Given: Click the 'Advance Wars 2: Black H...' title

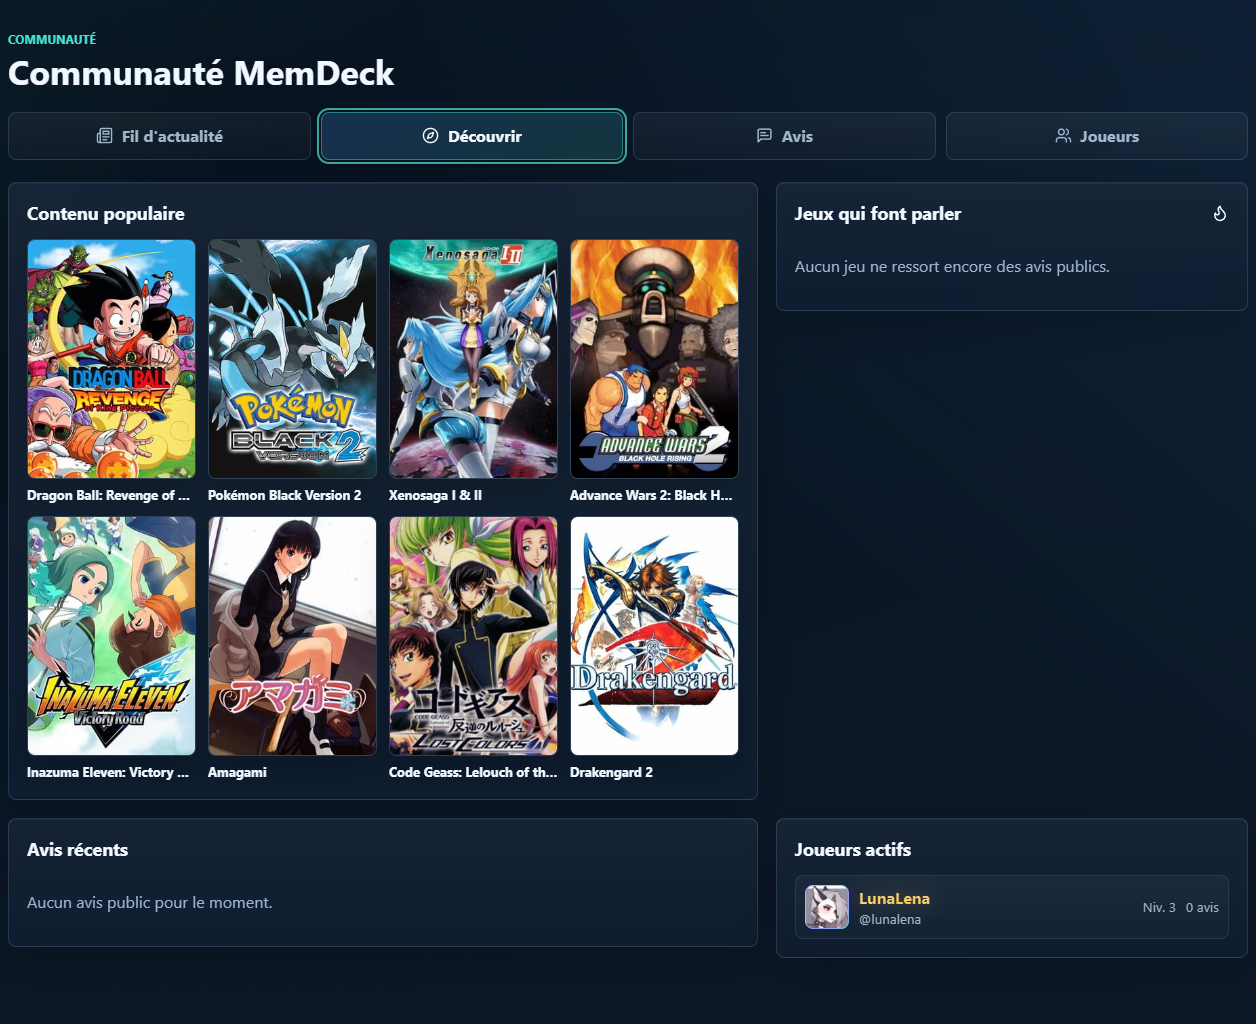Looking at the screenshot, I should [x=651, y=495].
